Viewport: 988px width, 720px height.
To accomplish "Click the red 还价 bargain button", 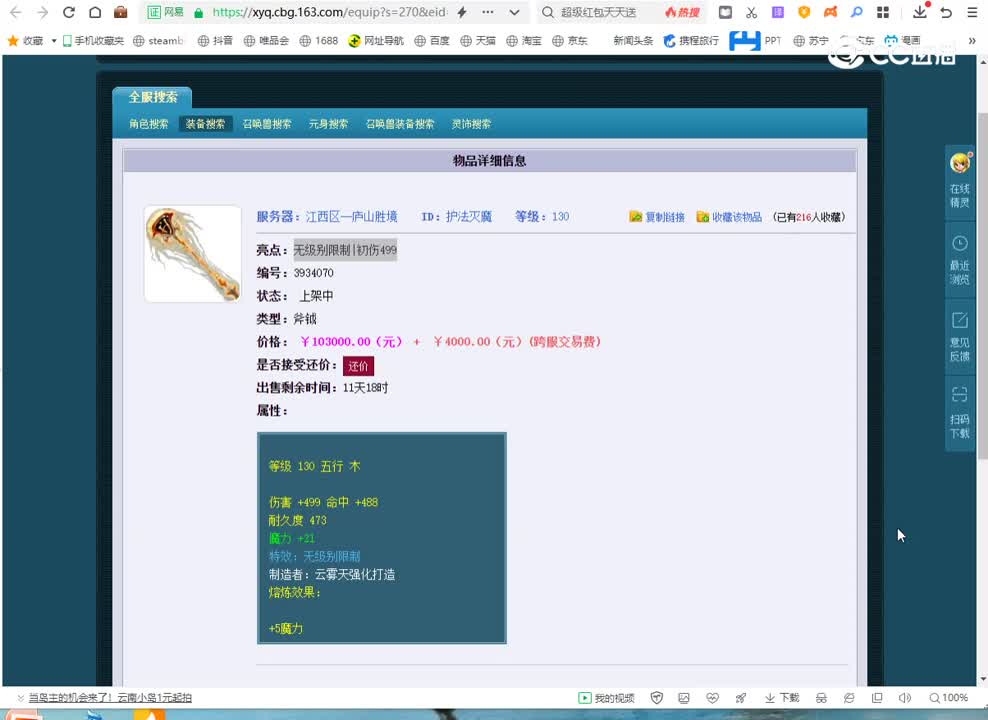I will click(x=358, y=366).
